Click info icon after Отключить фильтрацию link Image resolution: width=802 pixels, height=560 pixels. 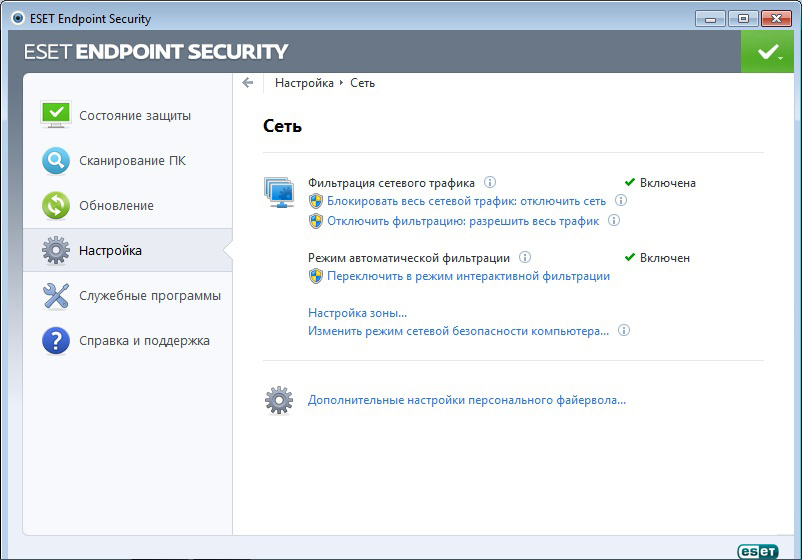[614, 221]
